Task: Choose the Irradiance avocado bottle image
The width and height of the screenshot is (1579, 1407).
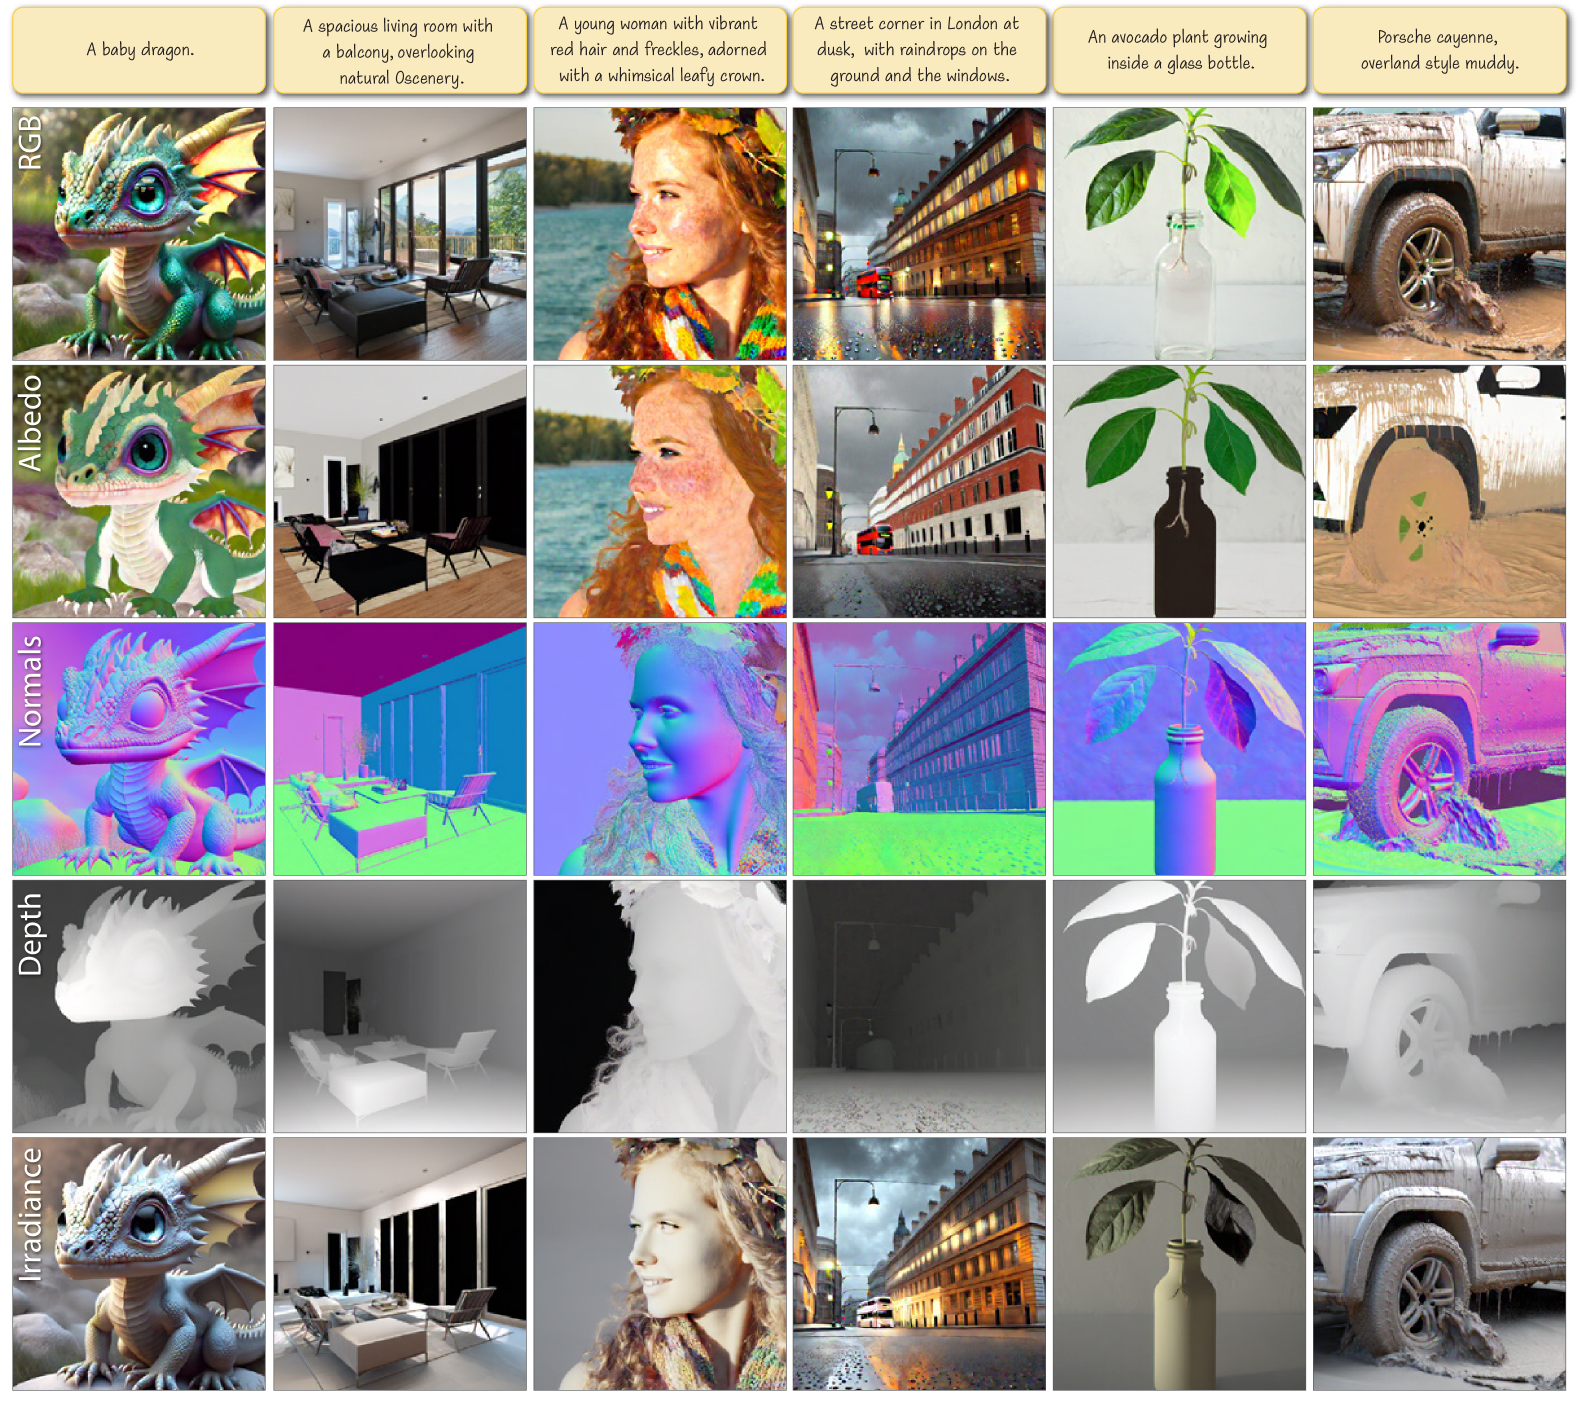Action: click(x=1179, y=1264)
